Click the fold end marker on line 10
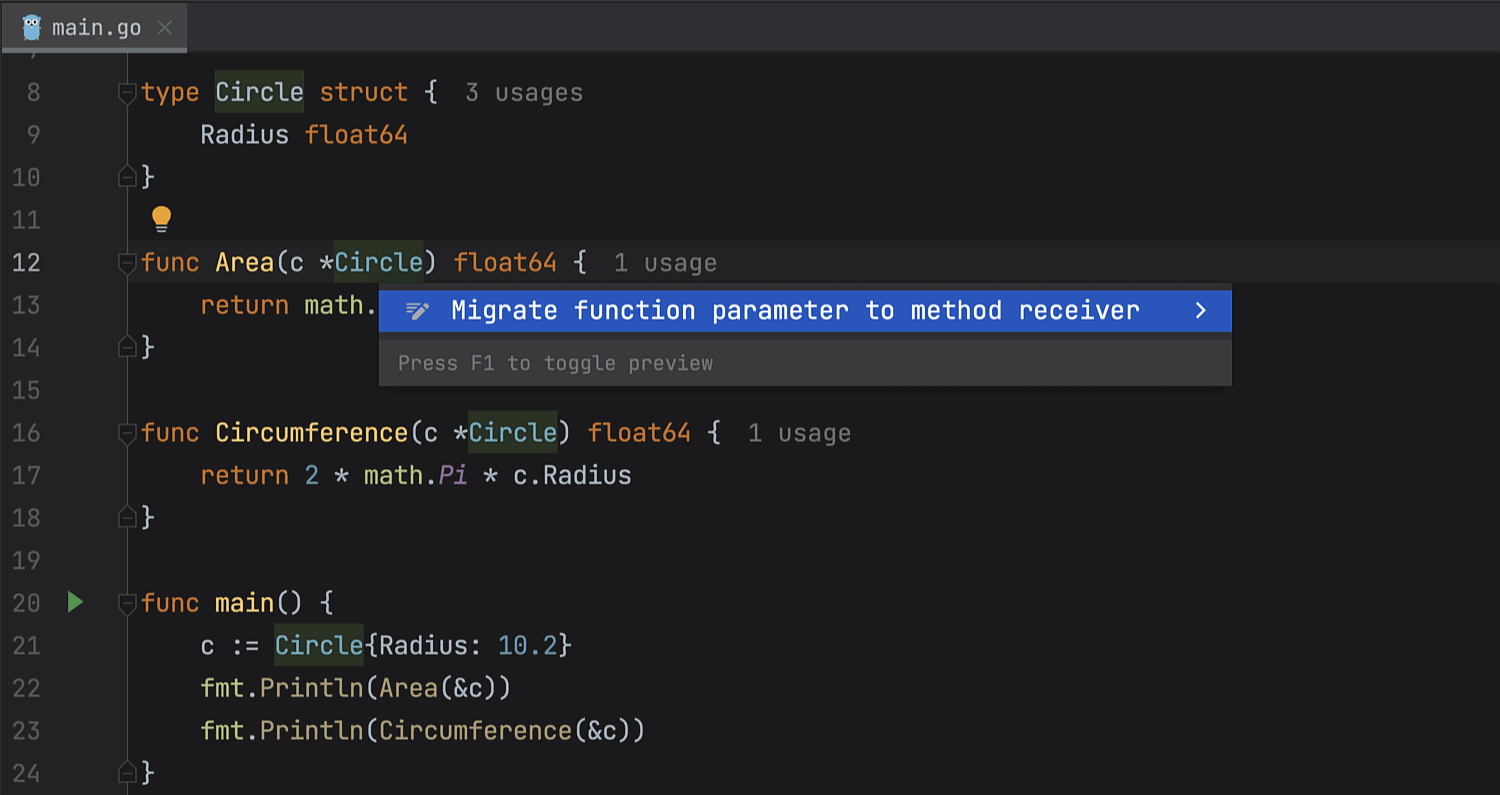Screen dimensions: 1500x795 [127, 177]
